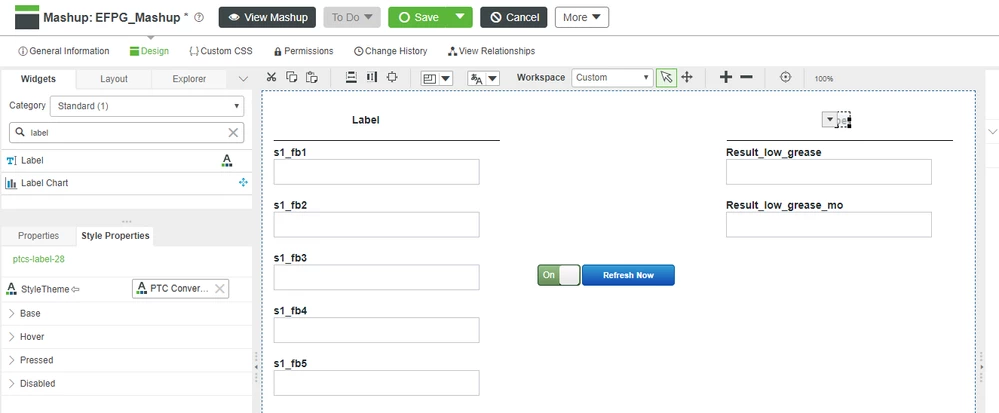Click the Paste clipboard icon

(311, 77)
